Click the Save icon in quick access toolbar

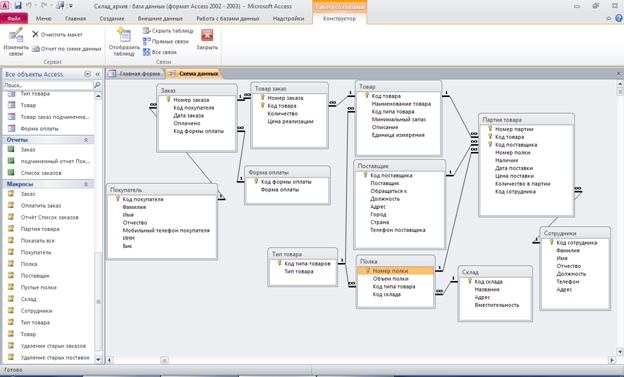click(18, 6)
